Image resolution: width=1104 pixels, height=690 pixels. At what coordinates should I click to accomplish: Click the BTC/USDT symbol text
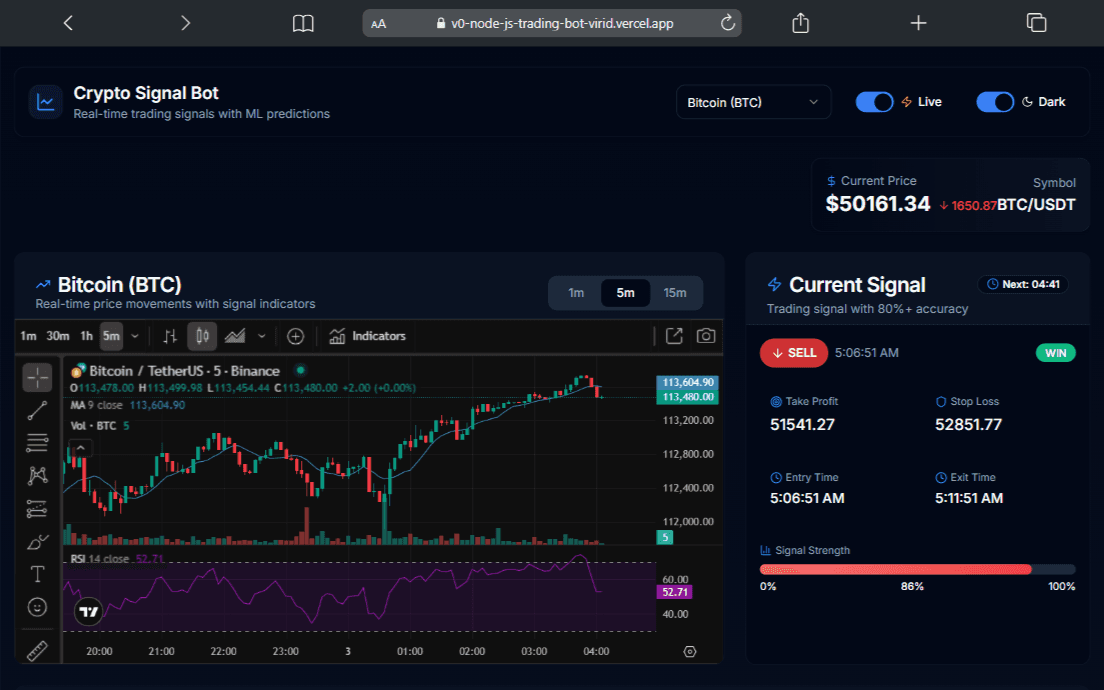pos(1036,205)
